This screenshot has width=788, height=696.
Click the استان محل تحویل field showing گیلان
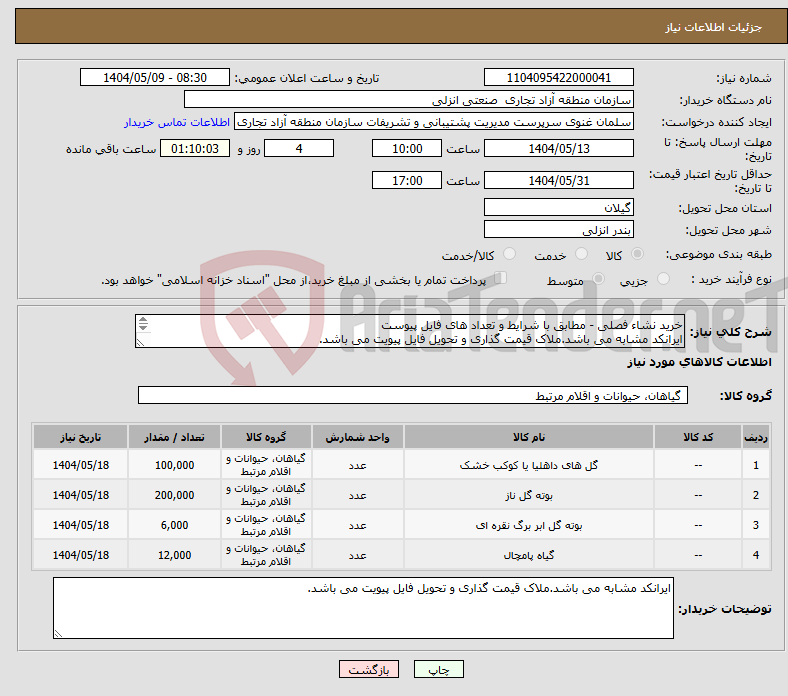pos(558,207)
